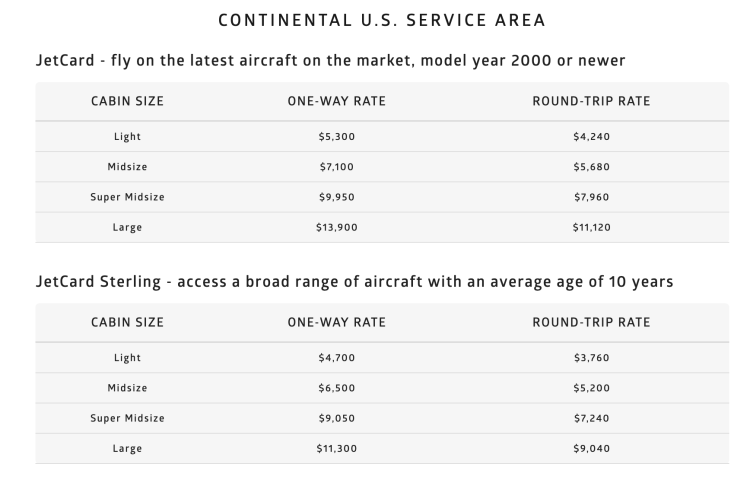
Task: Click Sterling round-trip rate $3,760
Action: coord(591,357)
